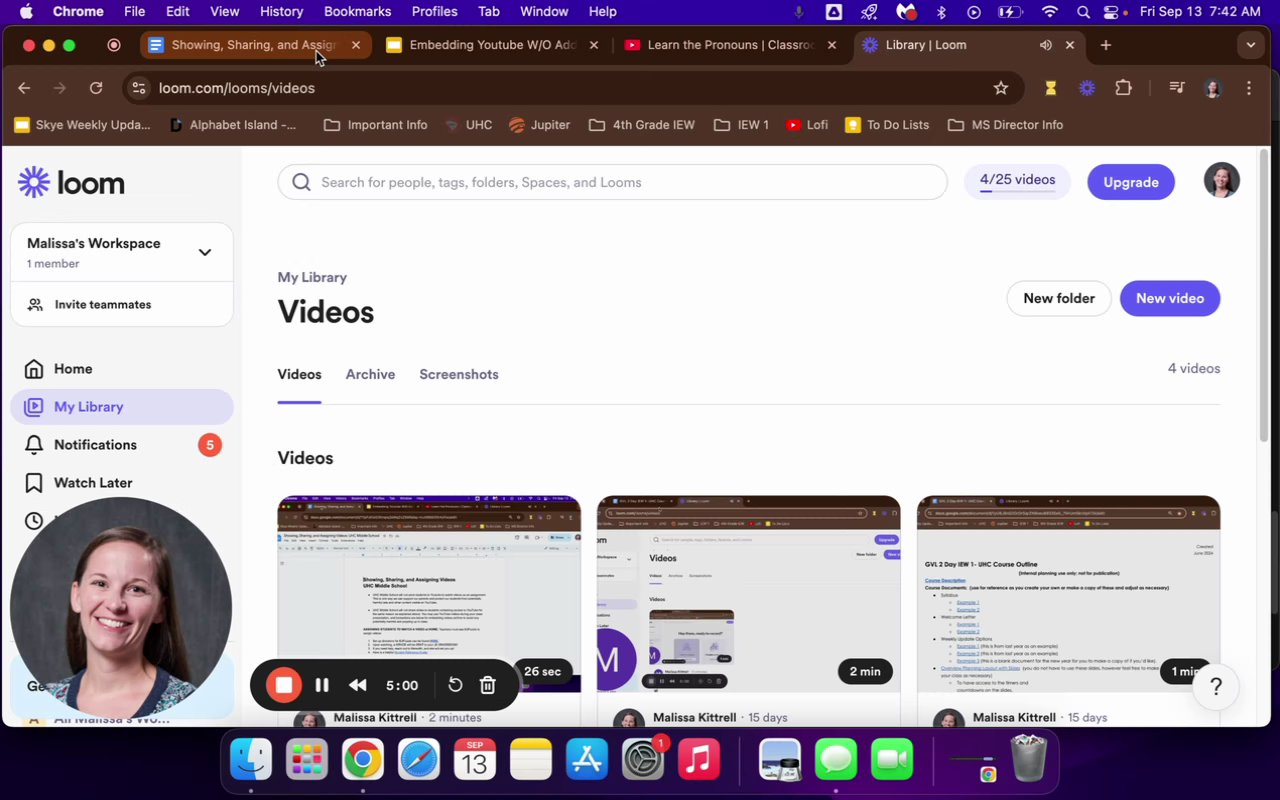Stop recording with the red stop button
The width and height of the screenshot is (1280, 800).
284,685
